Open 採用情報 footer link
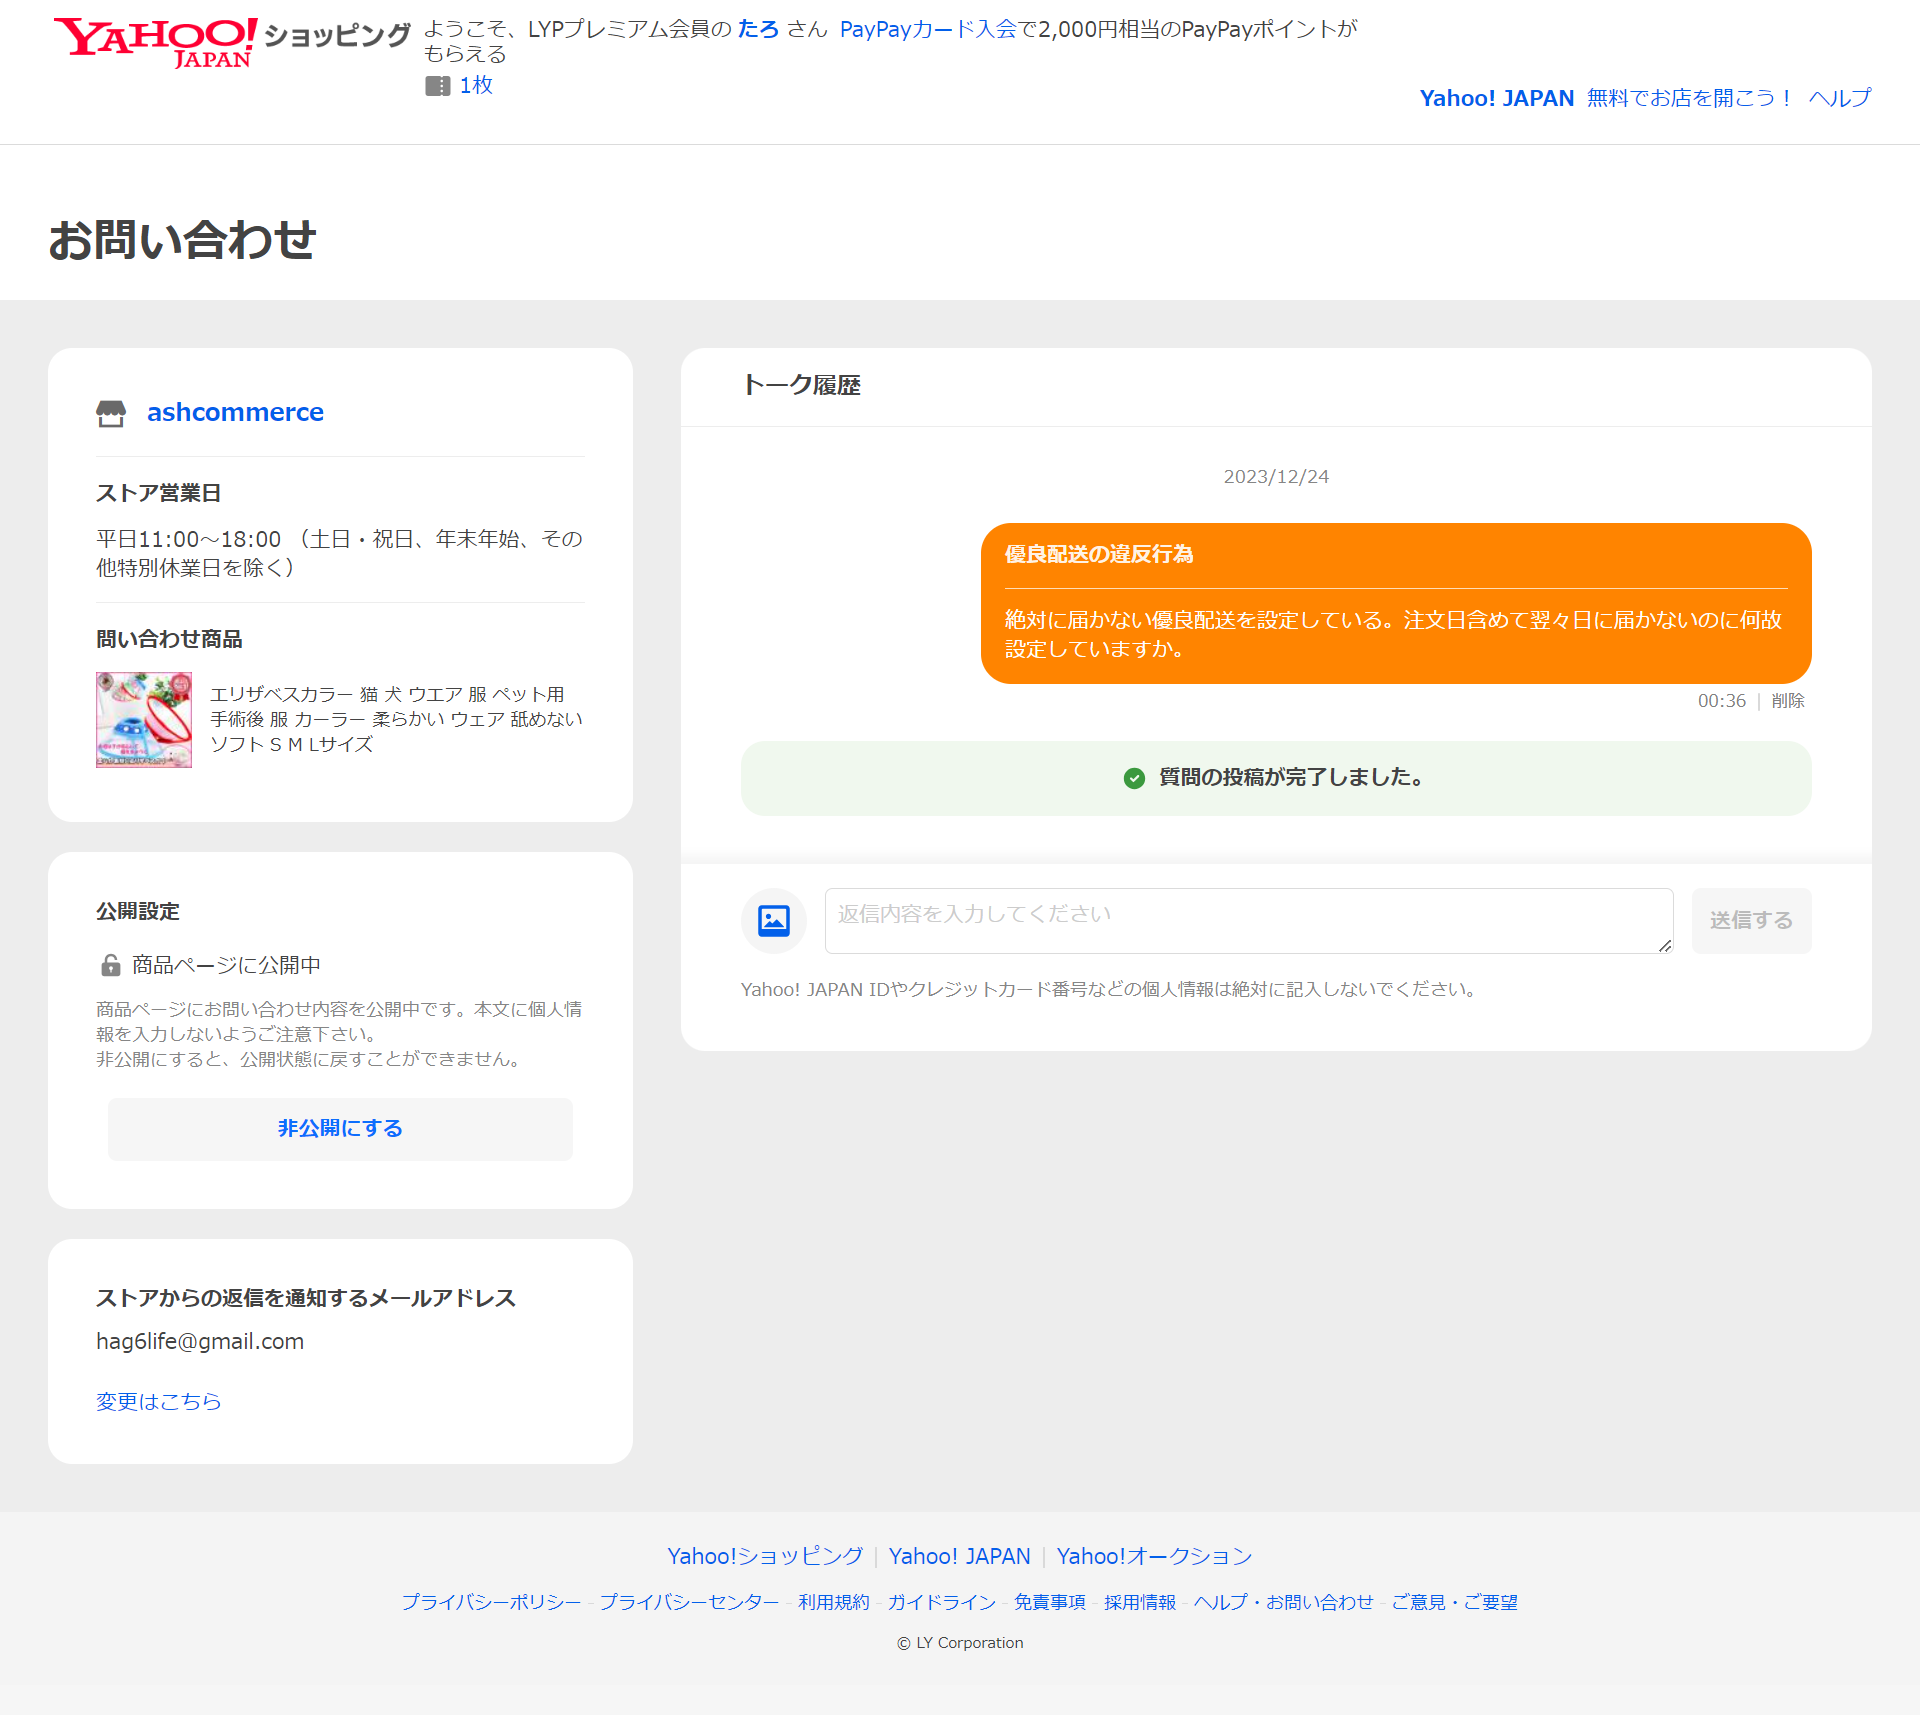The width and height of the screenshot is (1920, 1716). 1140,1602
